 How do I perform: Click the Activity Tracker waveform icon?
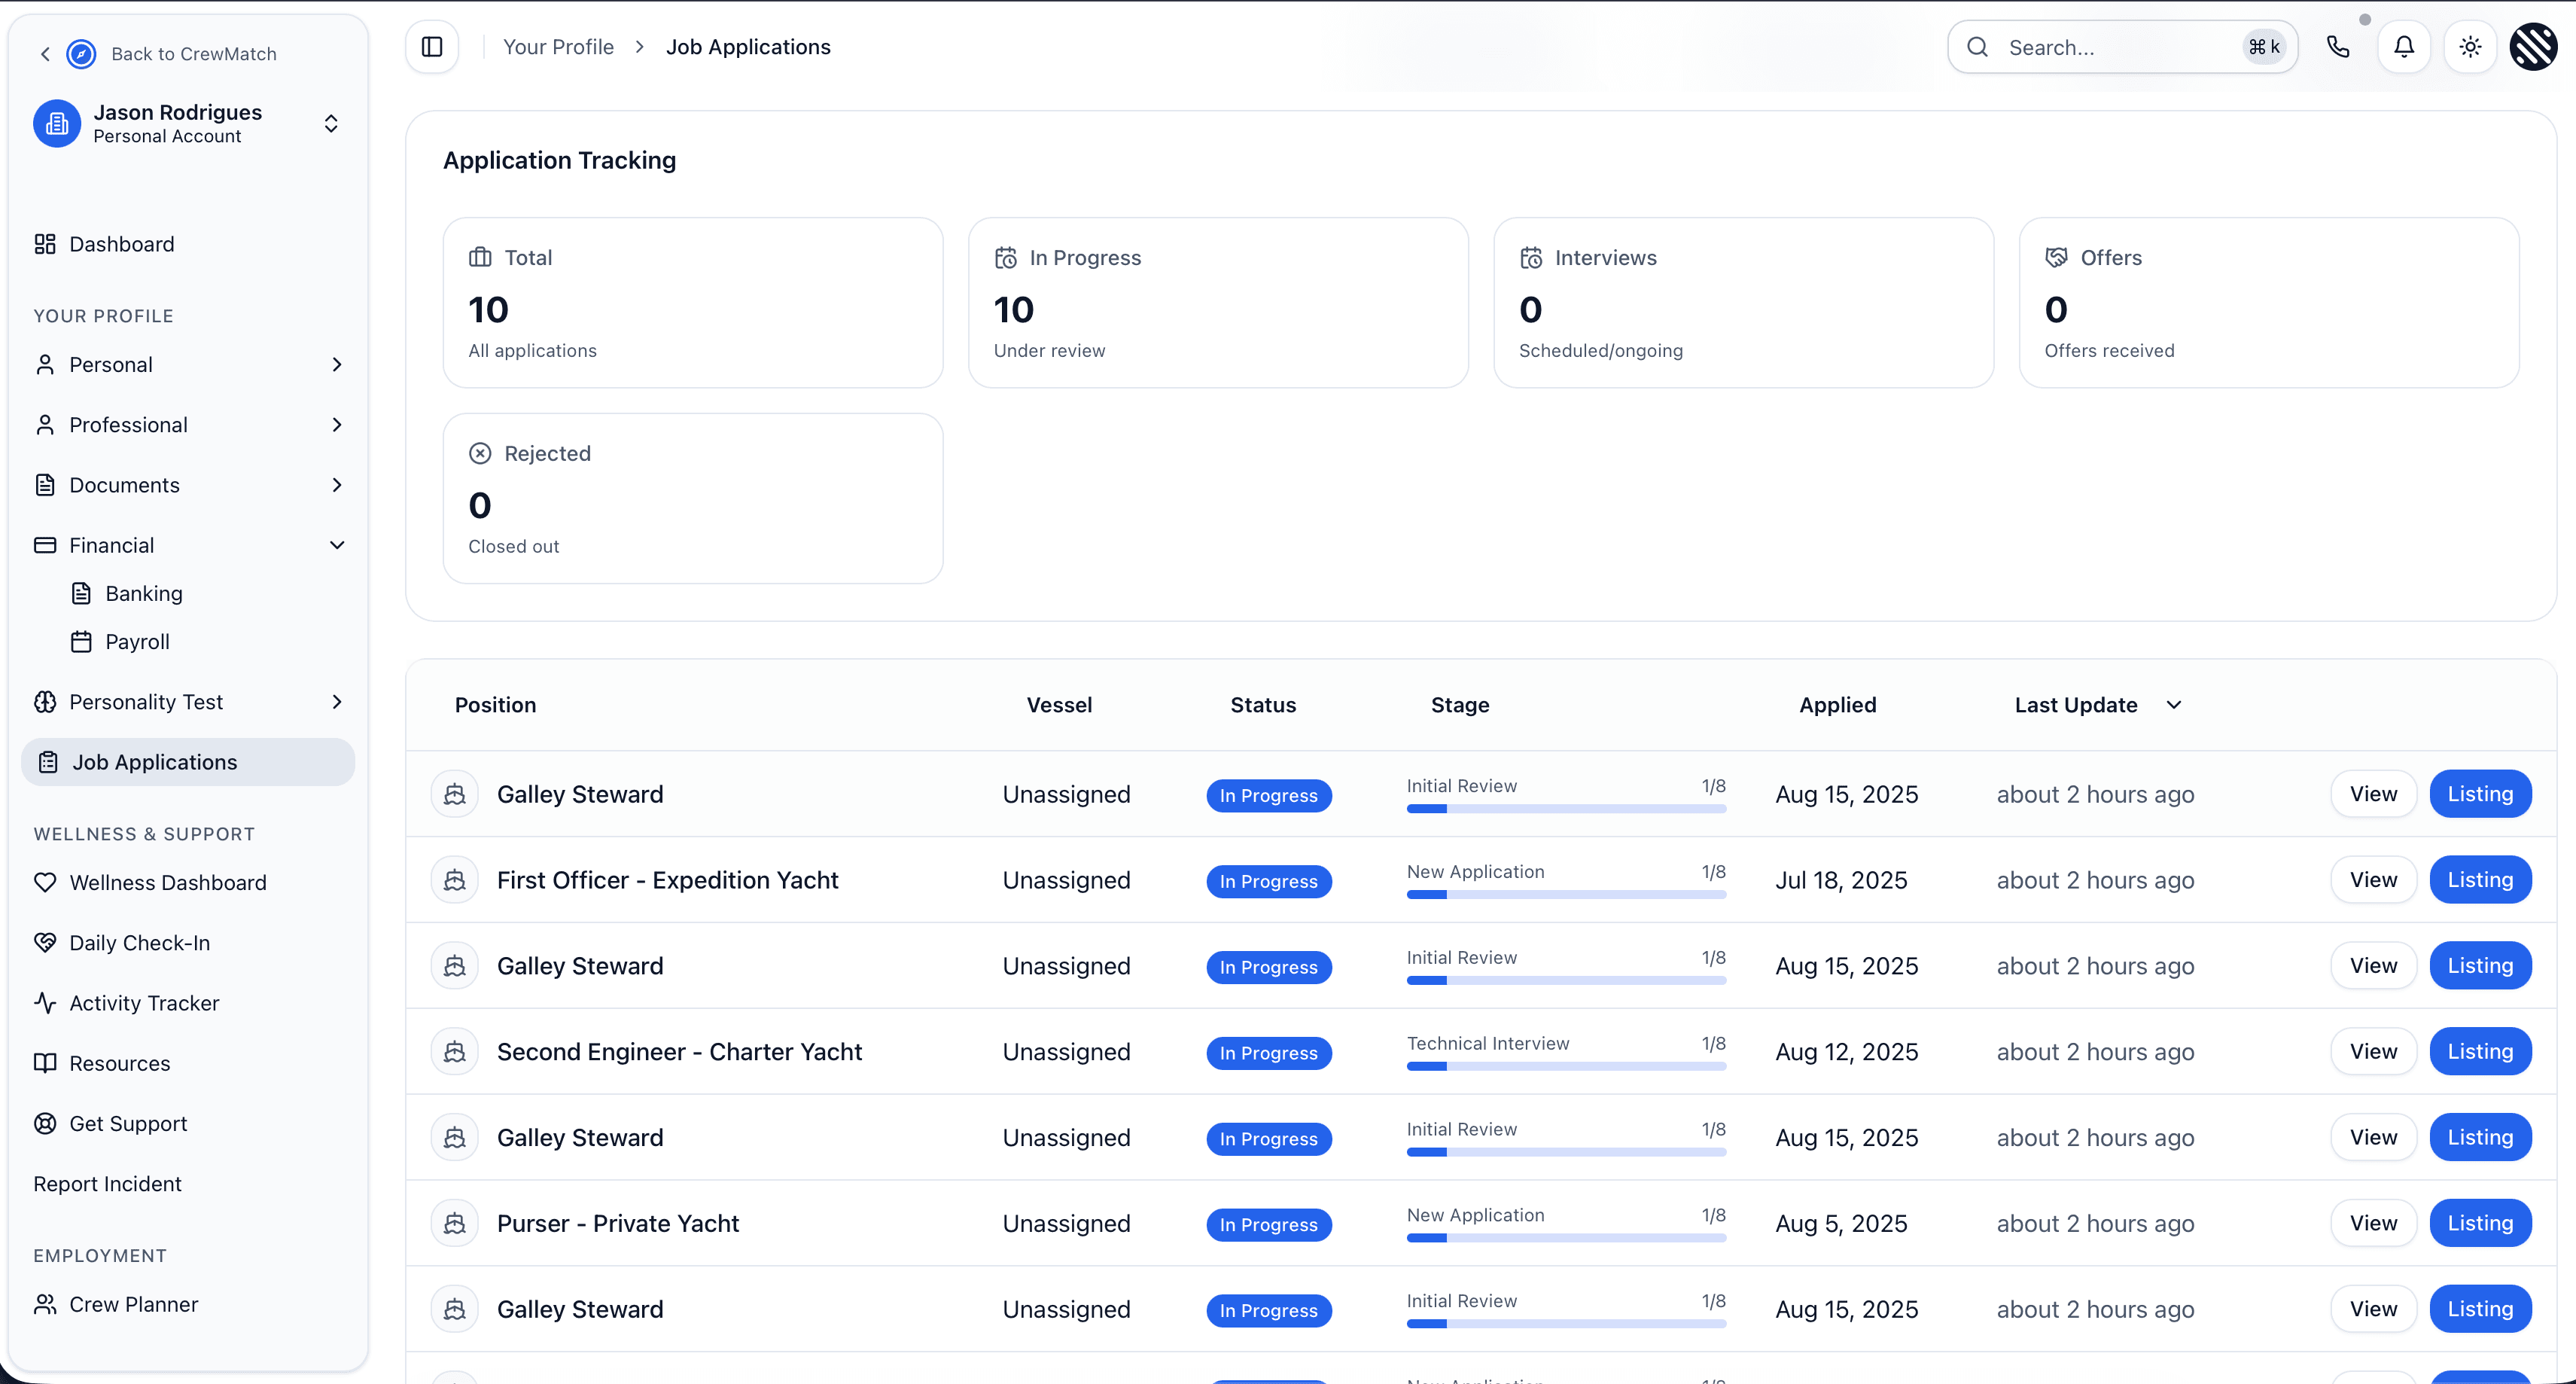click(x=45, y=1003)
